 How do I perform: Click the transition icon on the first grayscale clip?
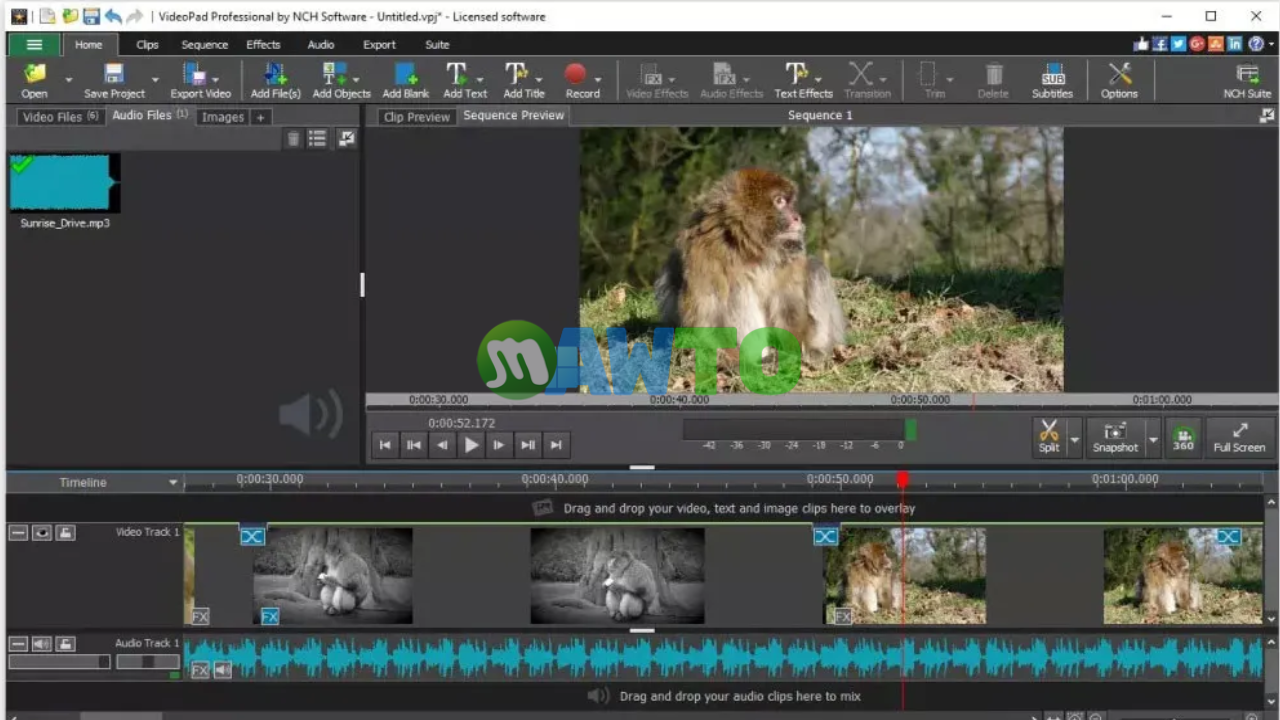coord(252,537)
